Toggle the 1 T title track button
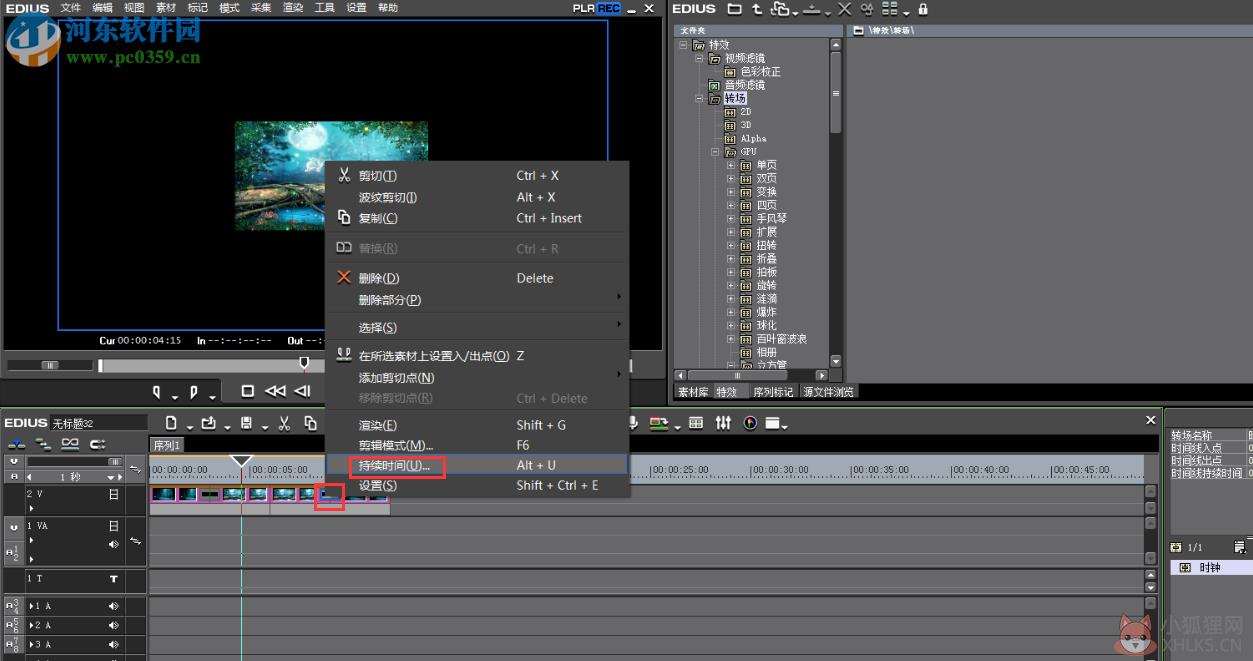Screen dimensions: 1253x661 (114, 578)
